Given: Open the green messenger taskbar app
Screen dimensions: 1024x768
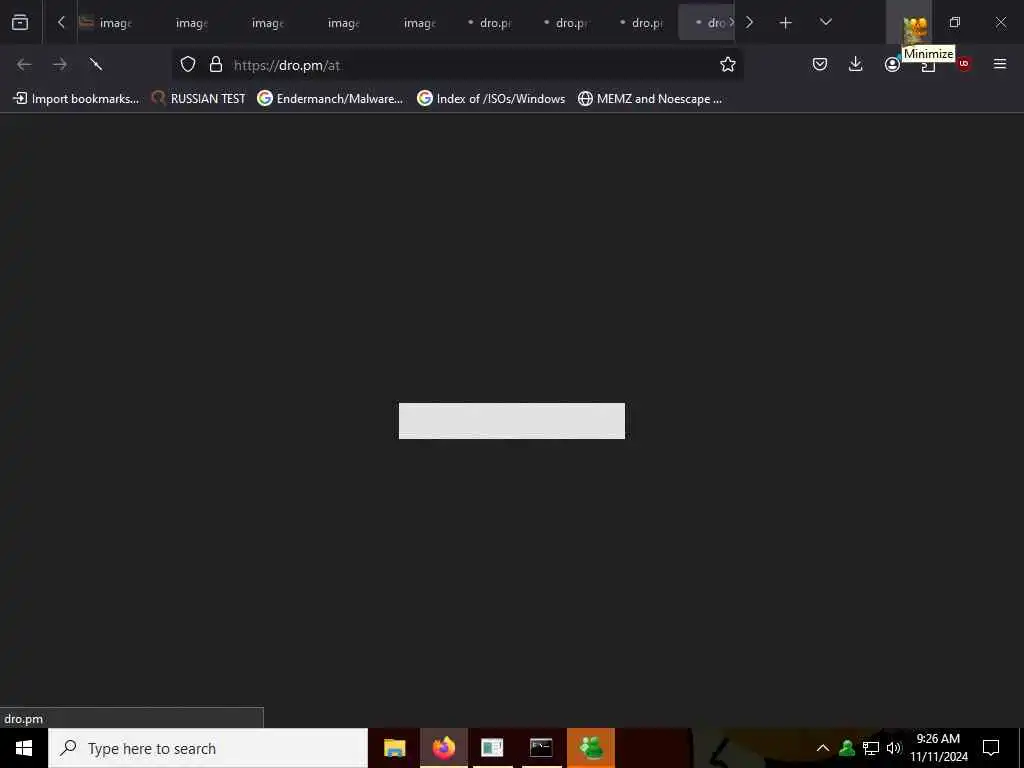Looking at the screenshot, I should click(590, 748).
